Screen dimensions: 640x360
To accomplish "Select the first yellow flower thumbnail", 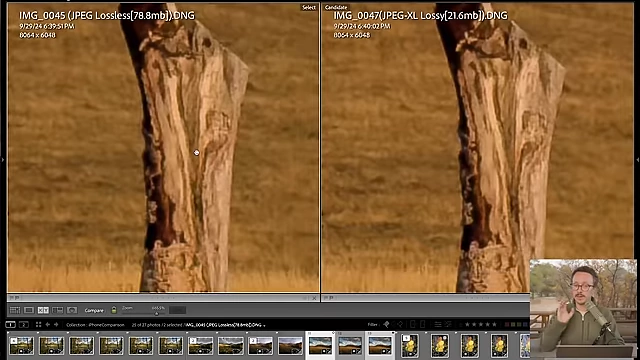I will coord(410,345).
